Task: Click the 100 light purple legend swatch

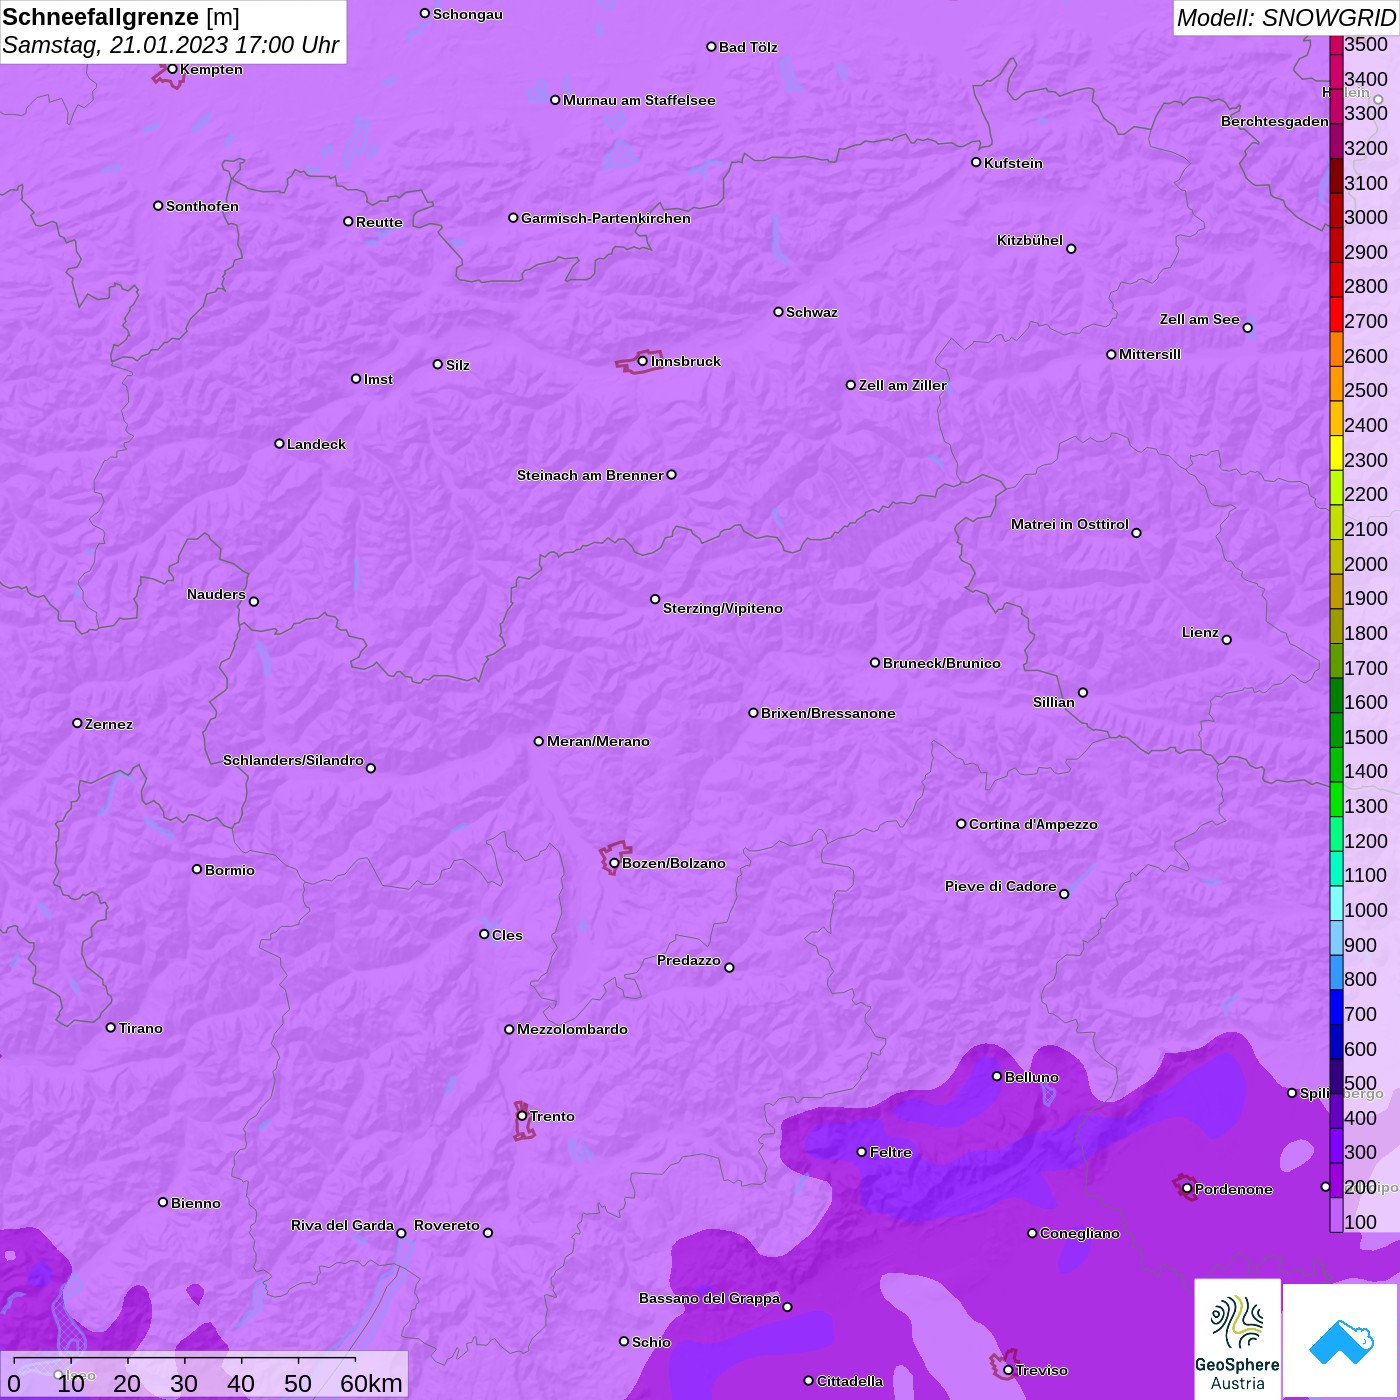Action: [1336, 1214]
